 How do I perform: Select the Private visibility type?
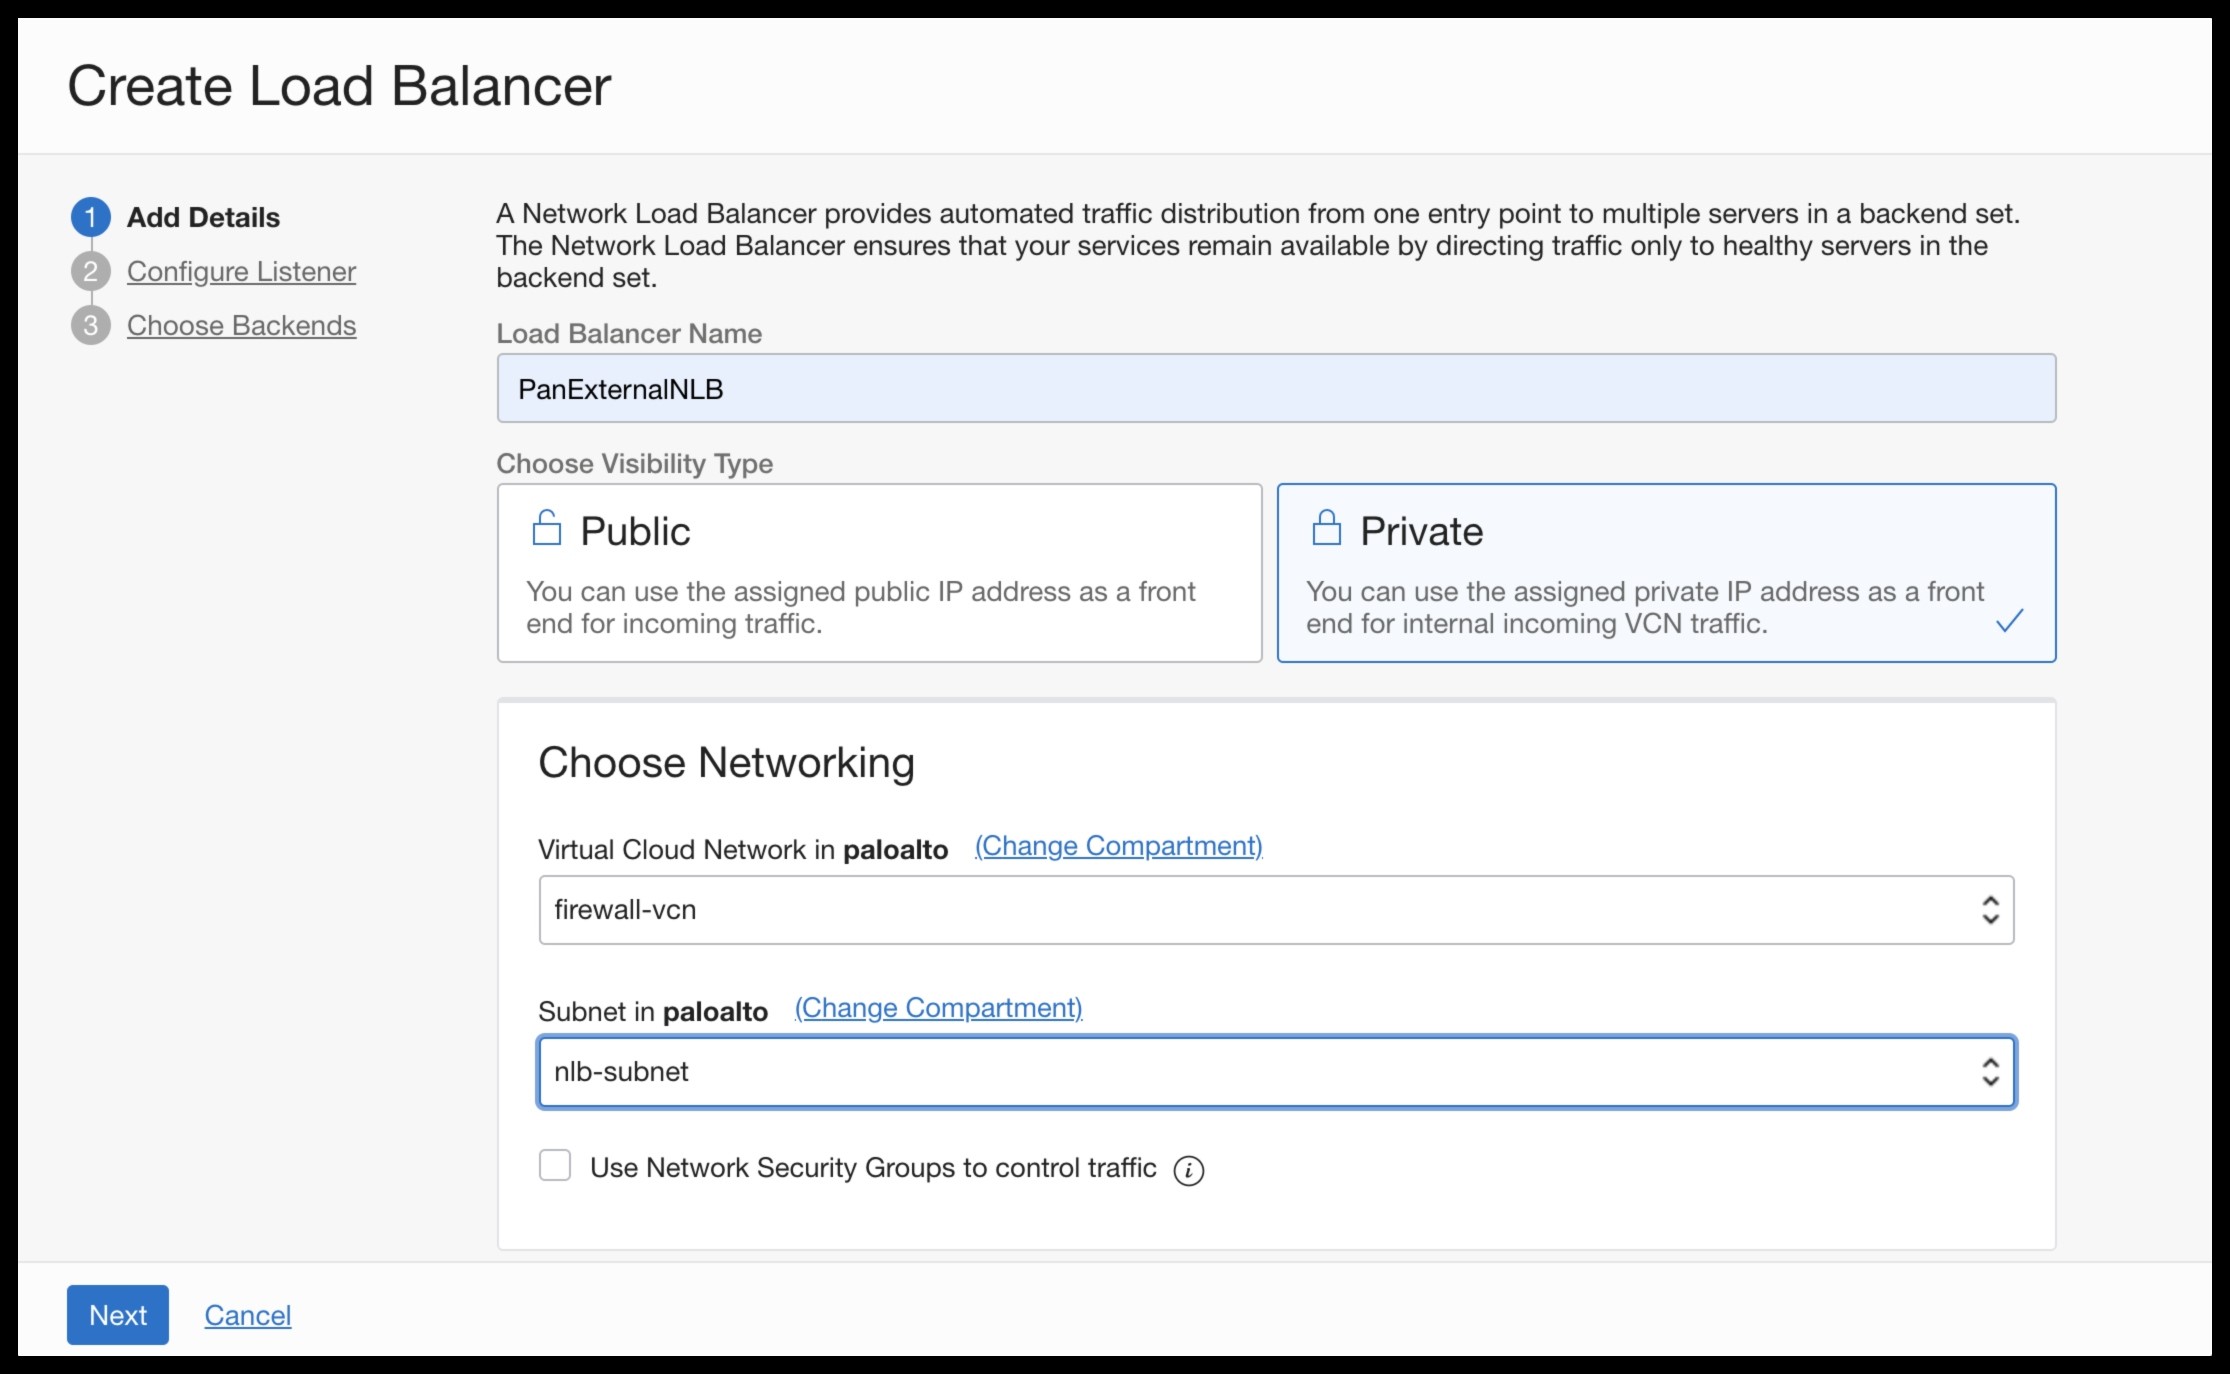pyautogui.click(x=1665, y=573)
